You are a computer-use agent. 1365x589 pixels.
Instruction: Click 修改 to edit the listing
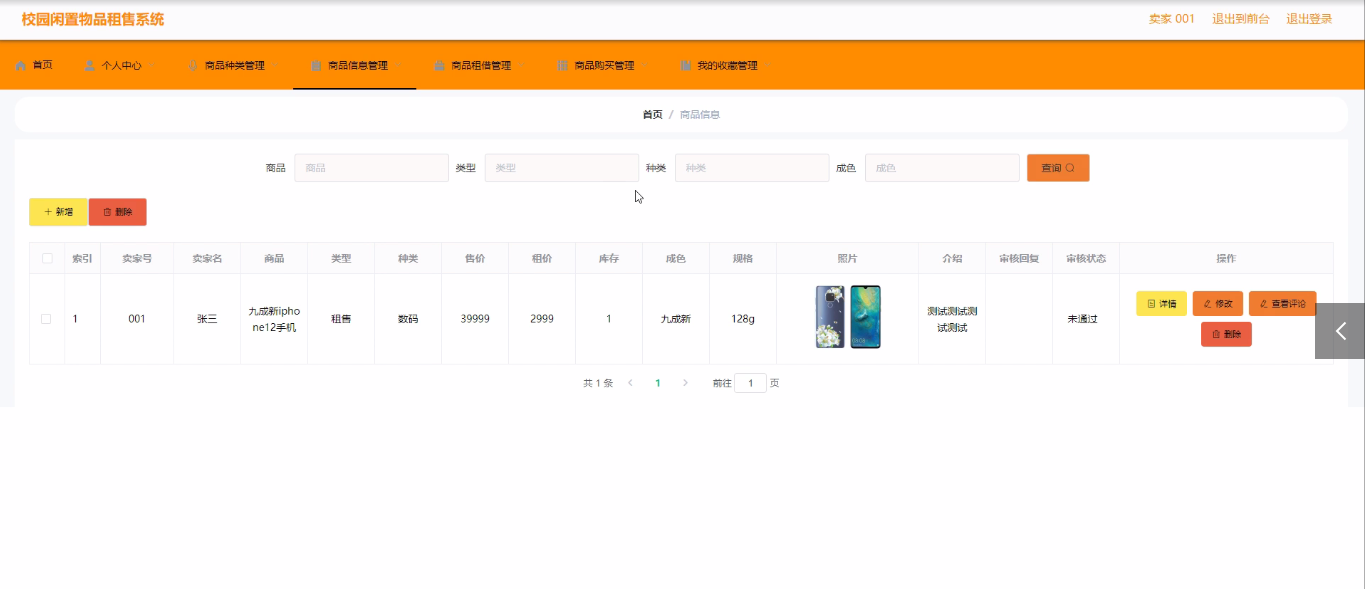click(x=1217, y=304)
